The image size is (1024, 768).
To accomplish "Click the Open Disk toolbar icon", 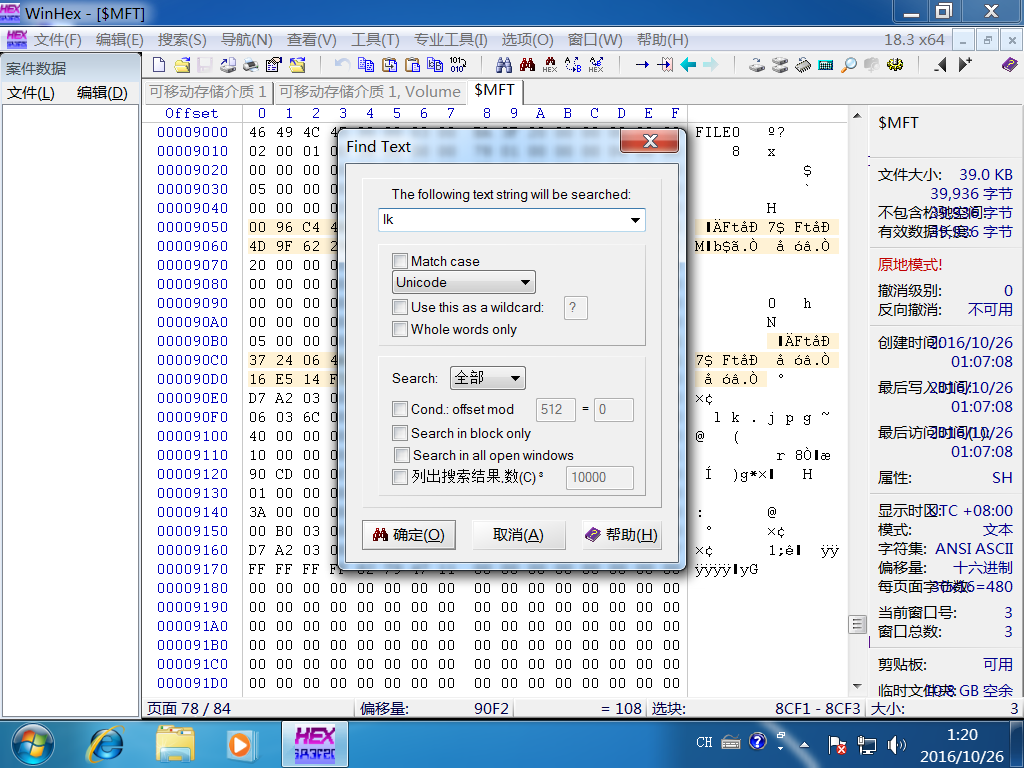I will pos(757,65).
